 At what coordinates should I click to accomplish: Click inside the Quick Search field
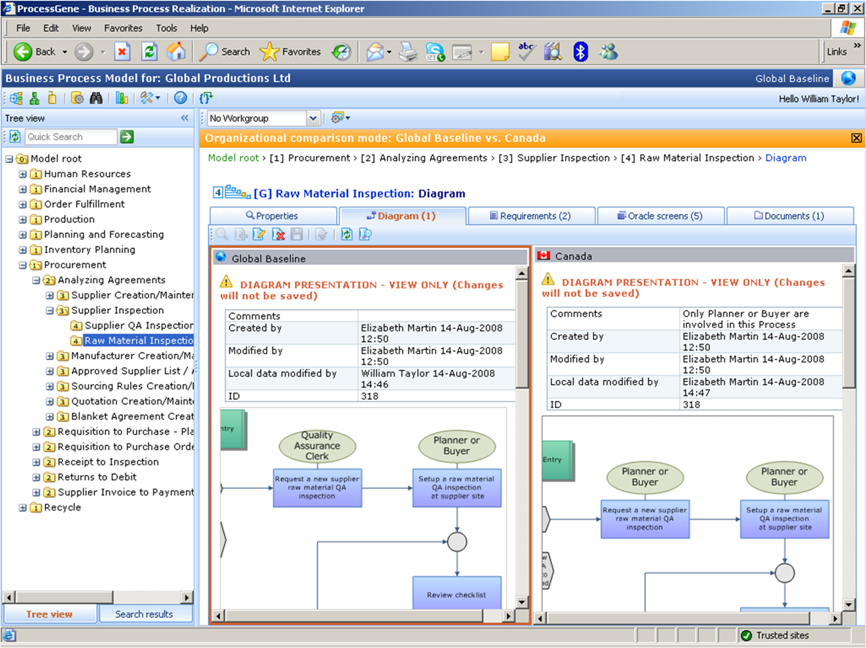pos(70,137)
